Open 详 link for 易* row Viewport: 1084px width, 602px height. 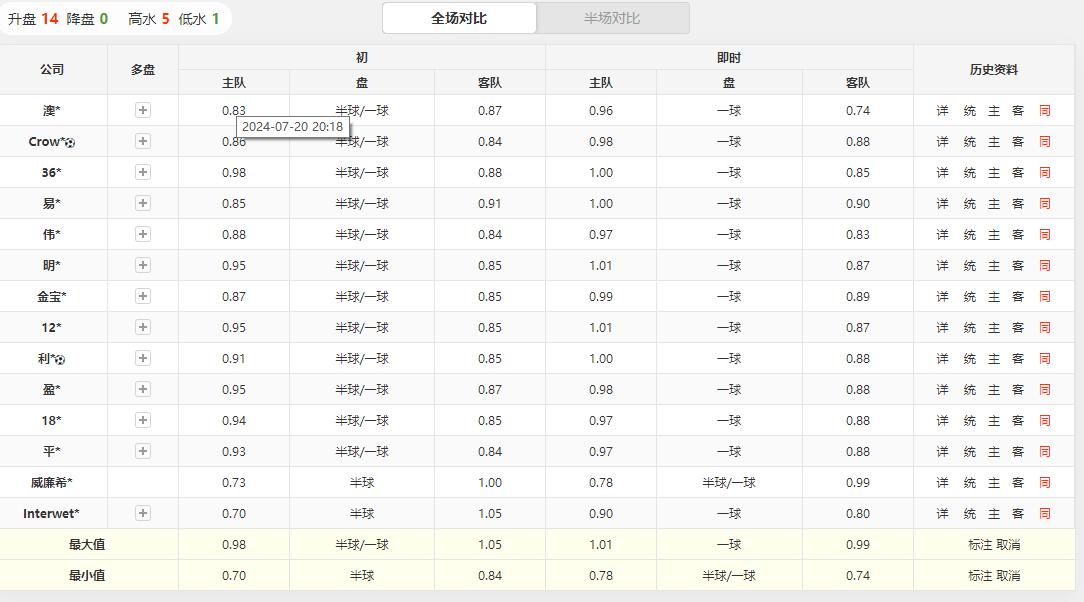click(942, 204)
